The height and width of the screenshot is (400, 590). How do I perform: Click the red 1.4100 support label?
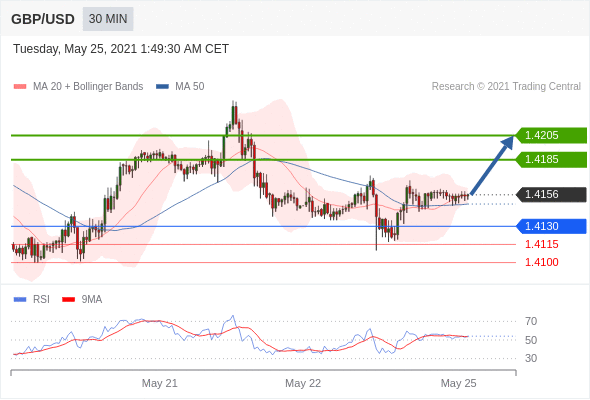click(x=542, y=262)
